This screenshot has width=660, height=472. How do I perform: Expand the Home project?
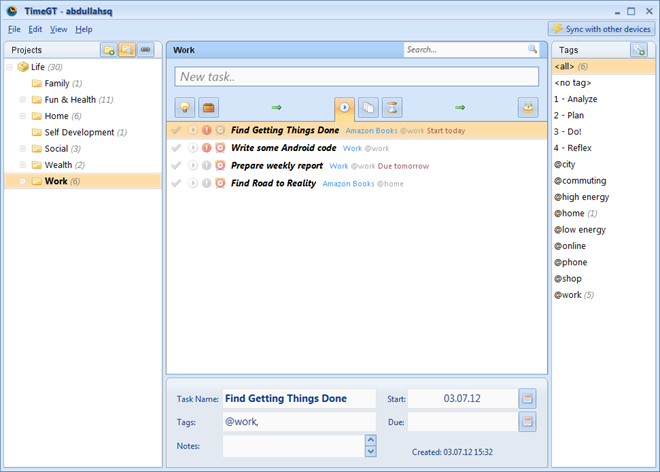23,116
